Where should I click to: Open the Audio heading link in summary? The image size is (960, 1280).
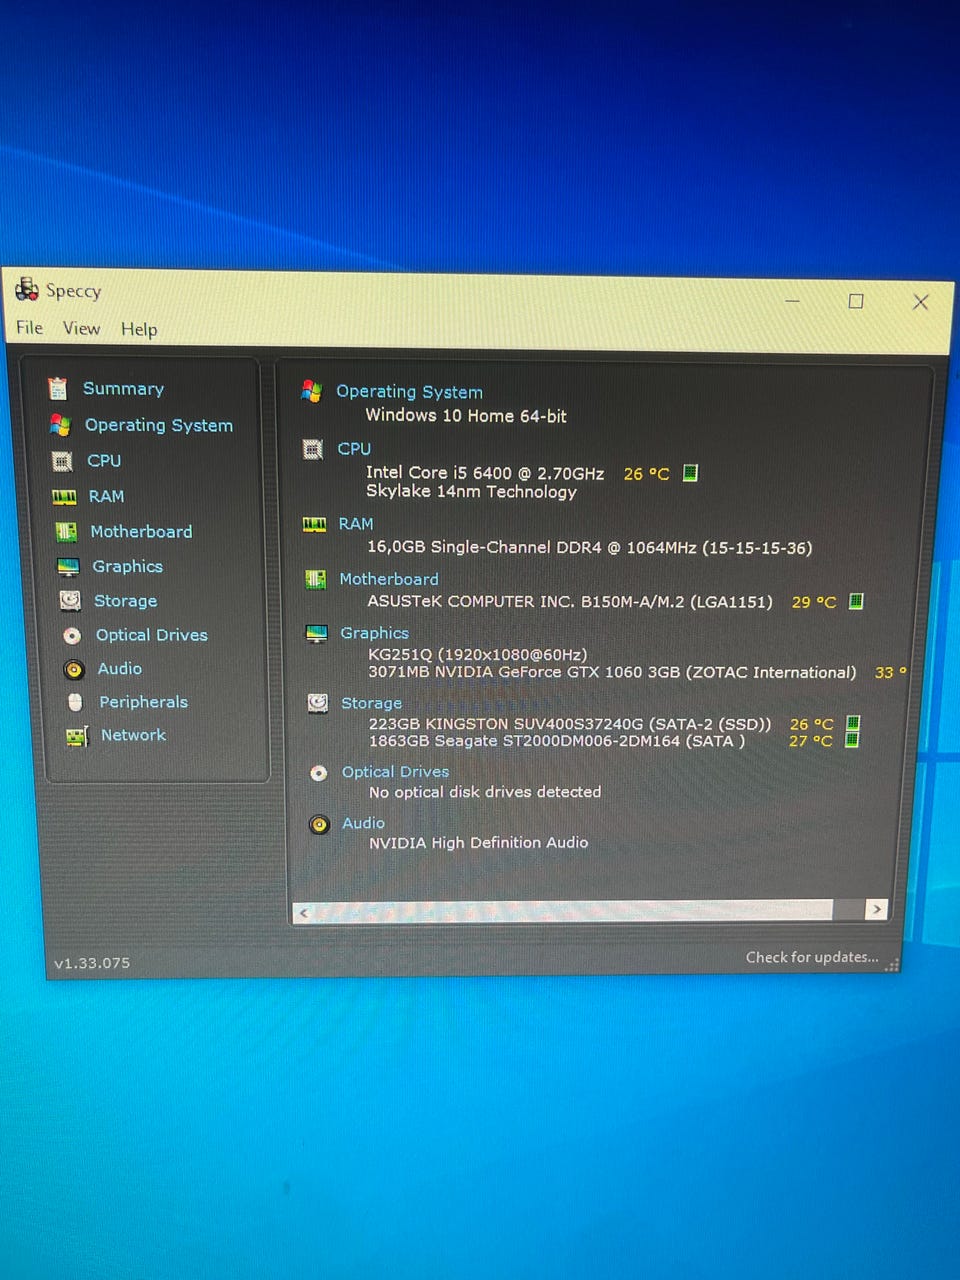click(x=363, y=823)
